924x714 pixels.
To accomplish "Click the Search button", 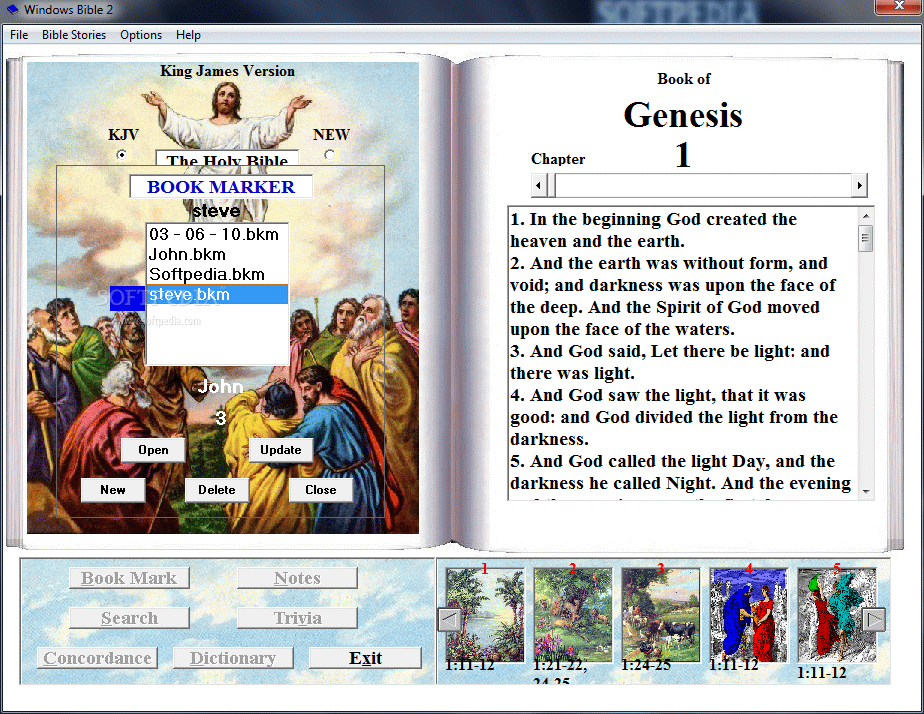I will pos(129,618).
